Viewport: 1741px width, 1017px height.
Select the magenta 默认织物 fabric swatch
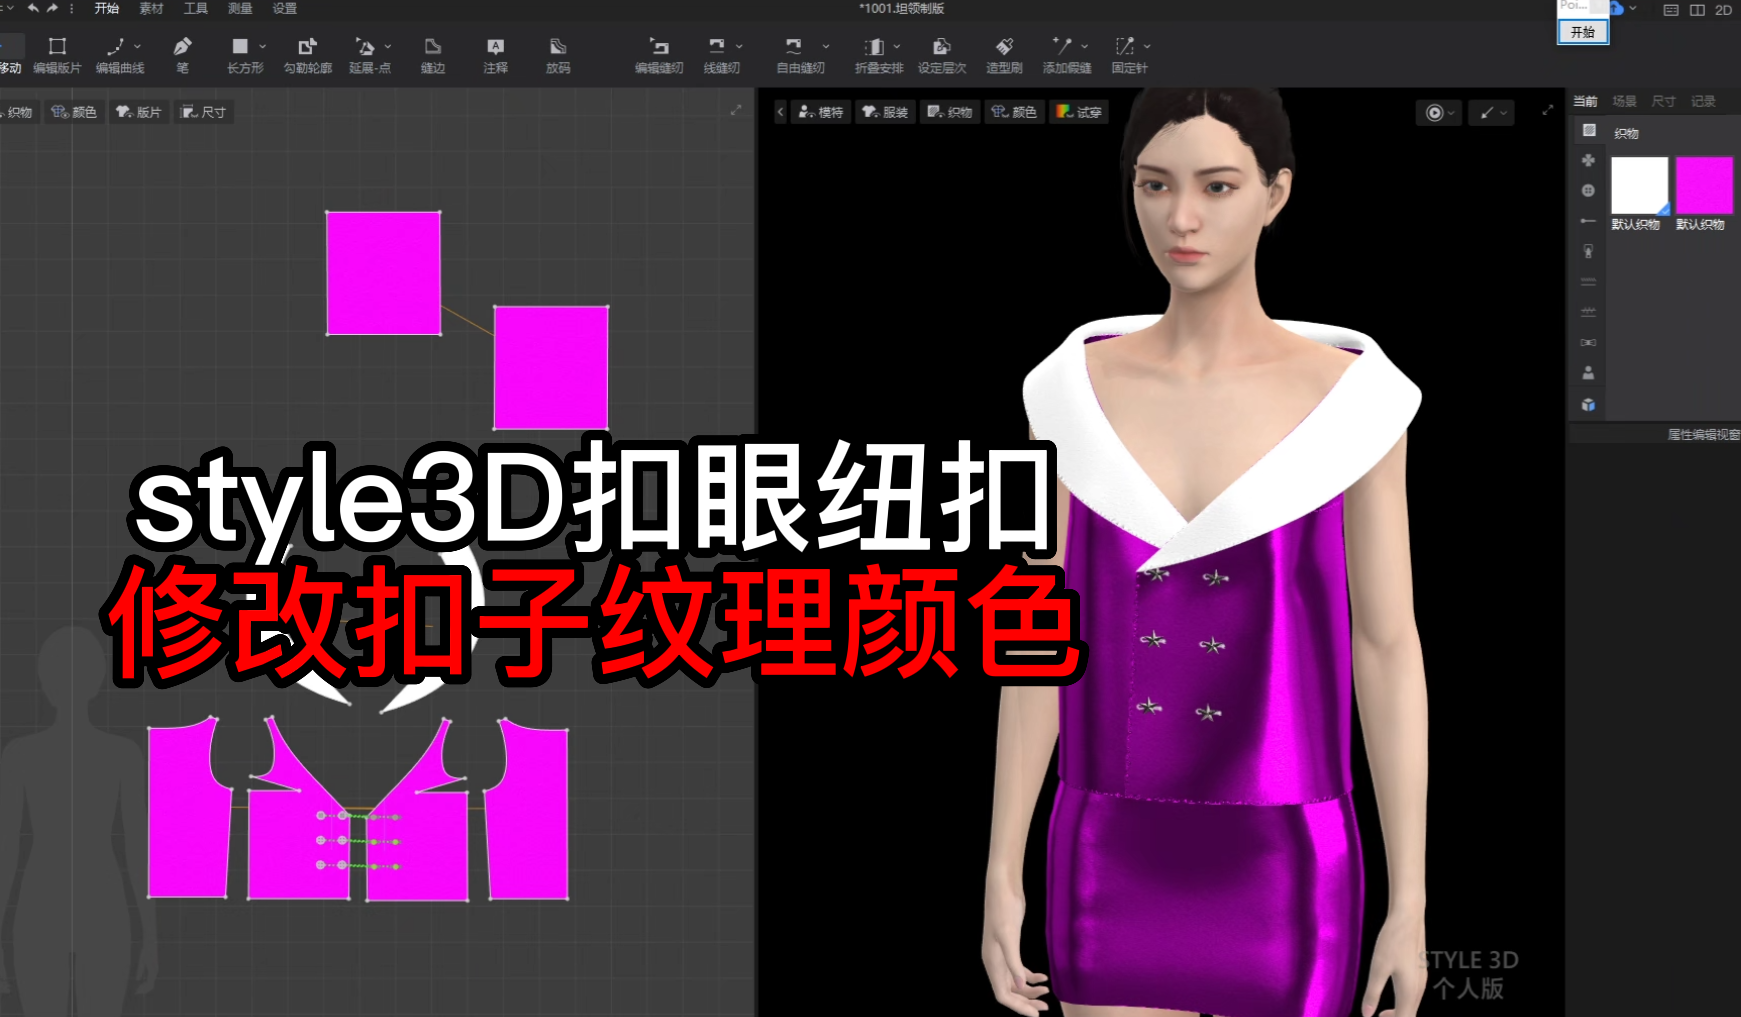(x=1704, y=186)
